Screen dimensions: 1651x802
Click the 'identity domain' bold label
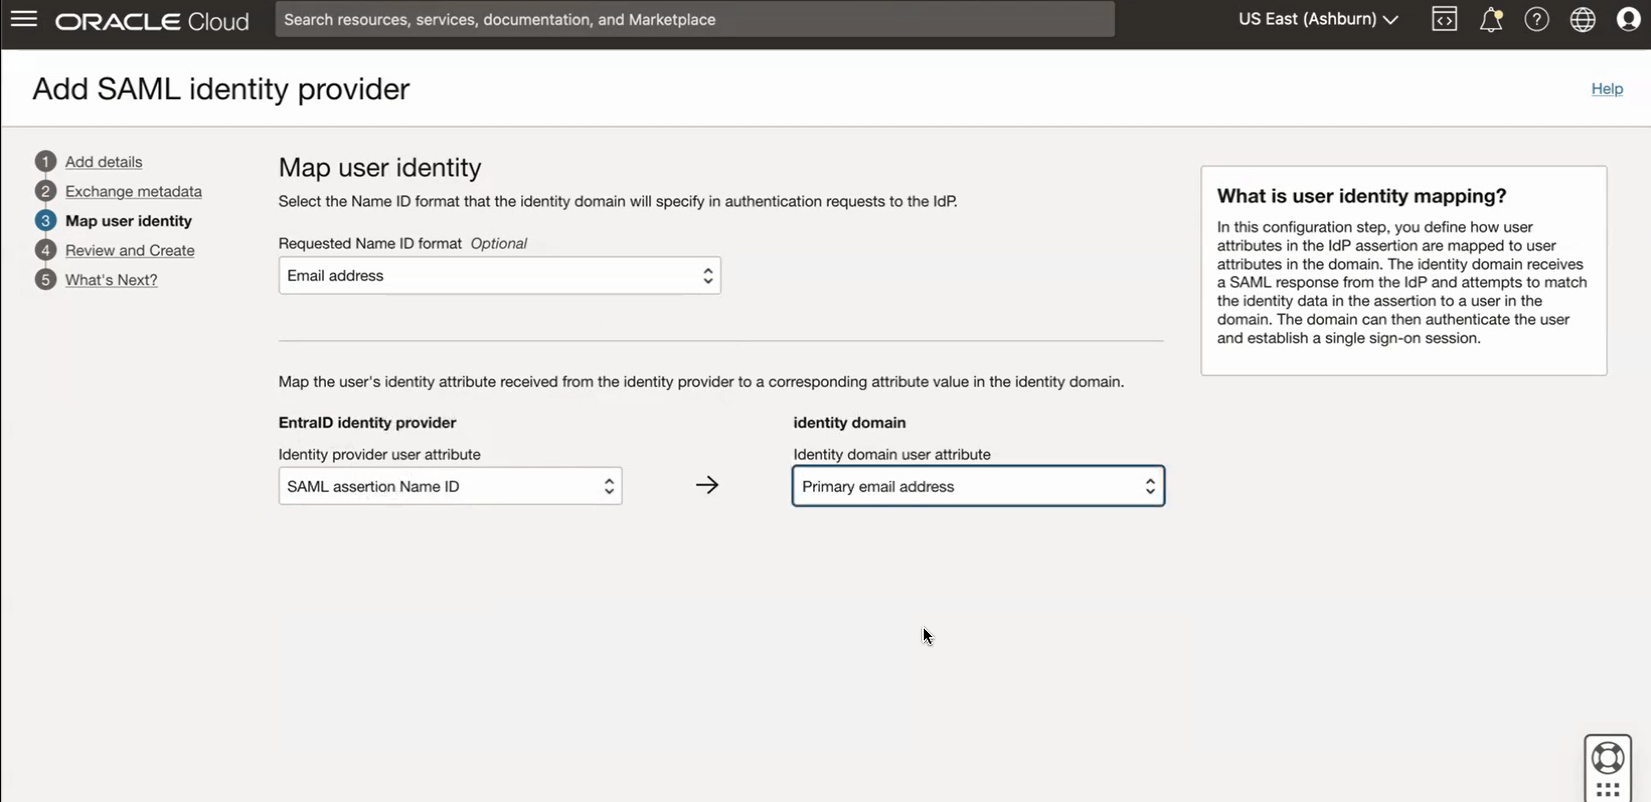pyautogui.click(x=849, y=422)
